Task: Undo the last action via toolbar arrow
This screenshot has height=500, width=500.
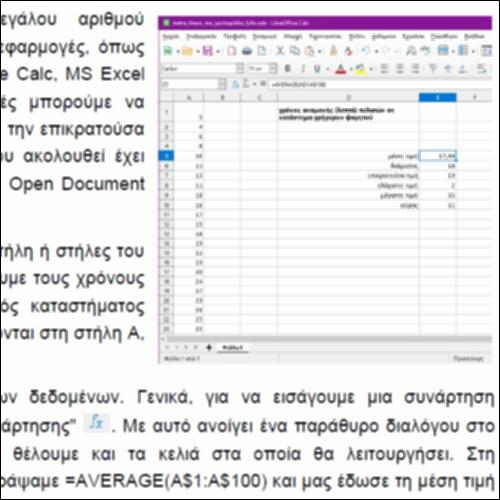Action: (366, 51)
